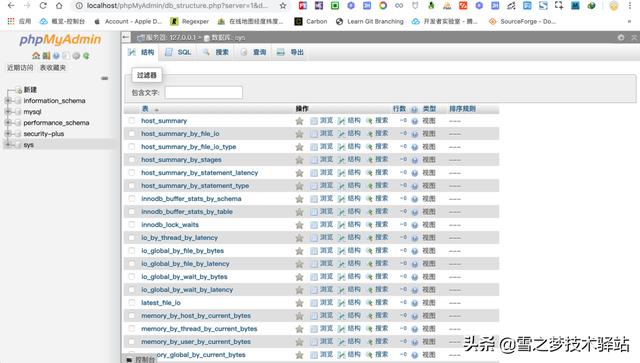Search in io_global_by_wait_by_latency
This screenshot has width=640, height=363.
[x=377, y=290]
